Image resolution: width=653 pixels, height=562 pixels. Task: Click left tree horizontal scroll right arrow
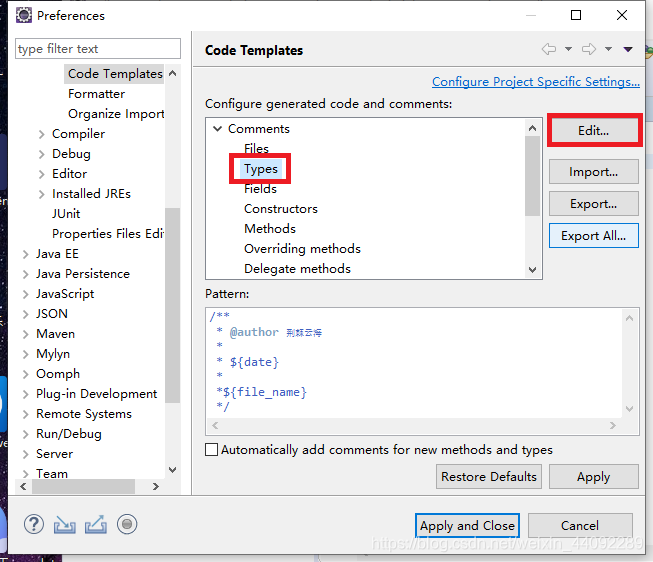coord(156,486)
